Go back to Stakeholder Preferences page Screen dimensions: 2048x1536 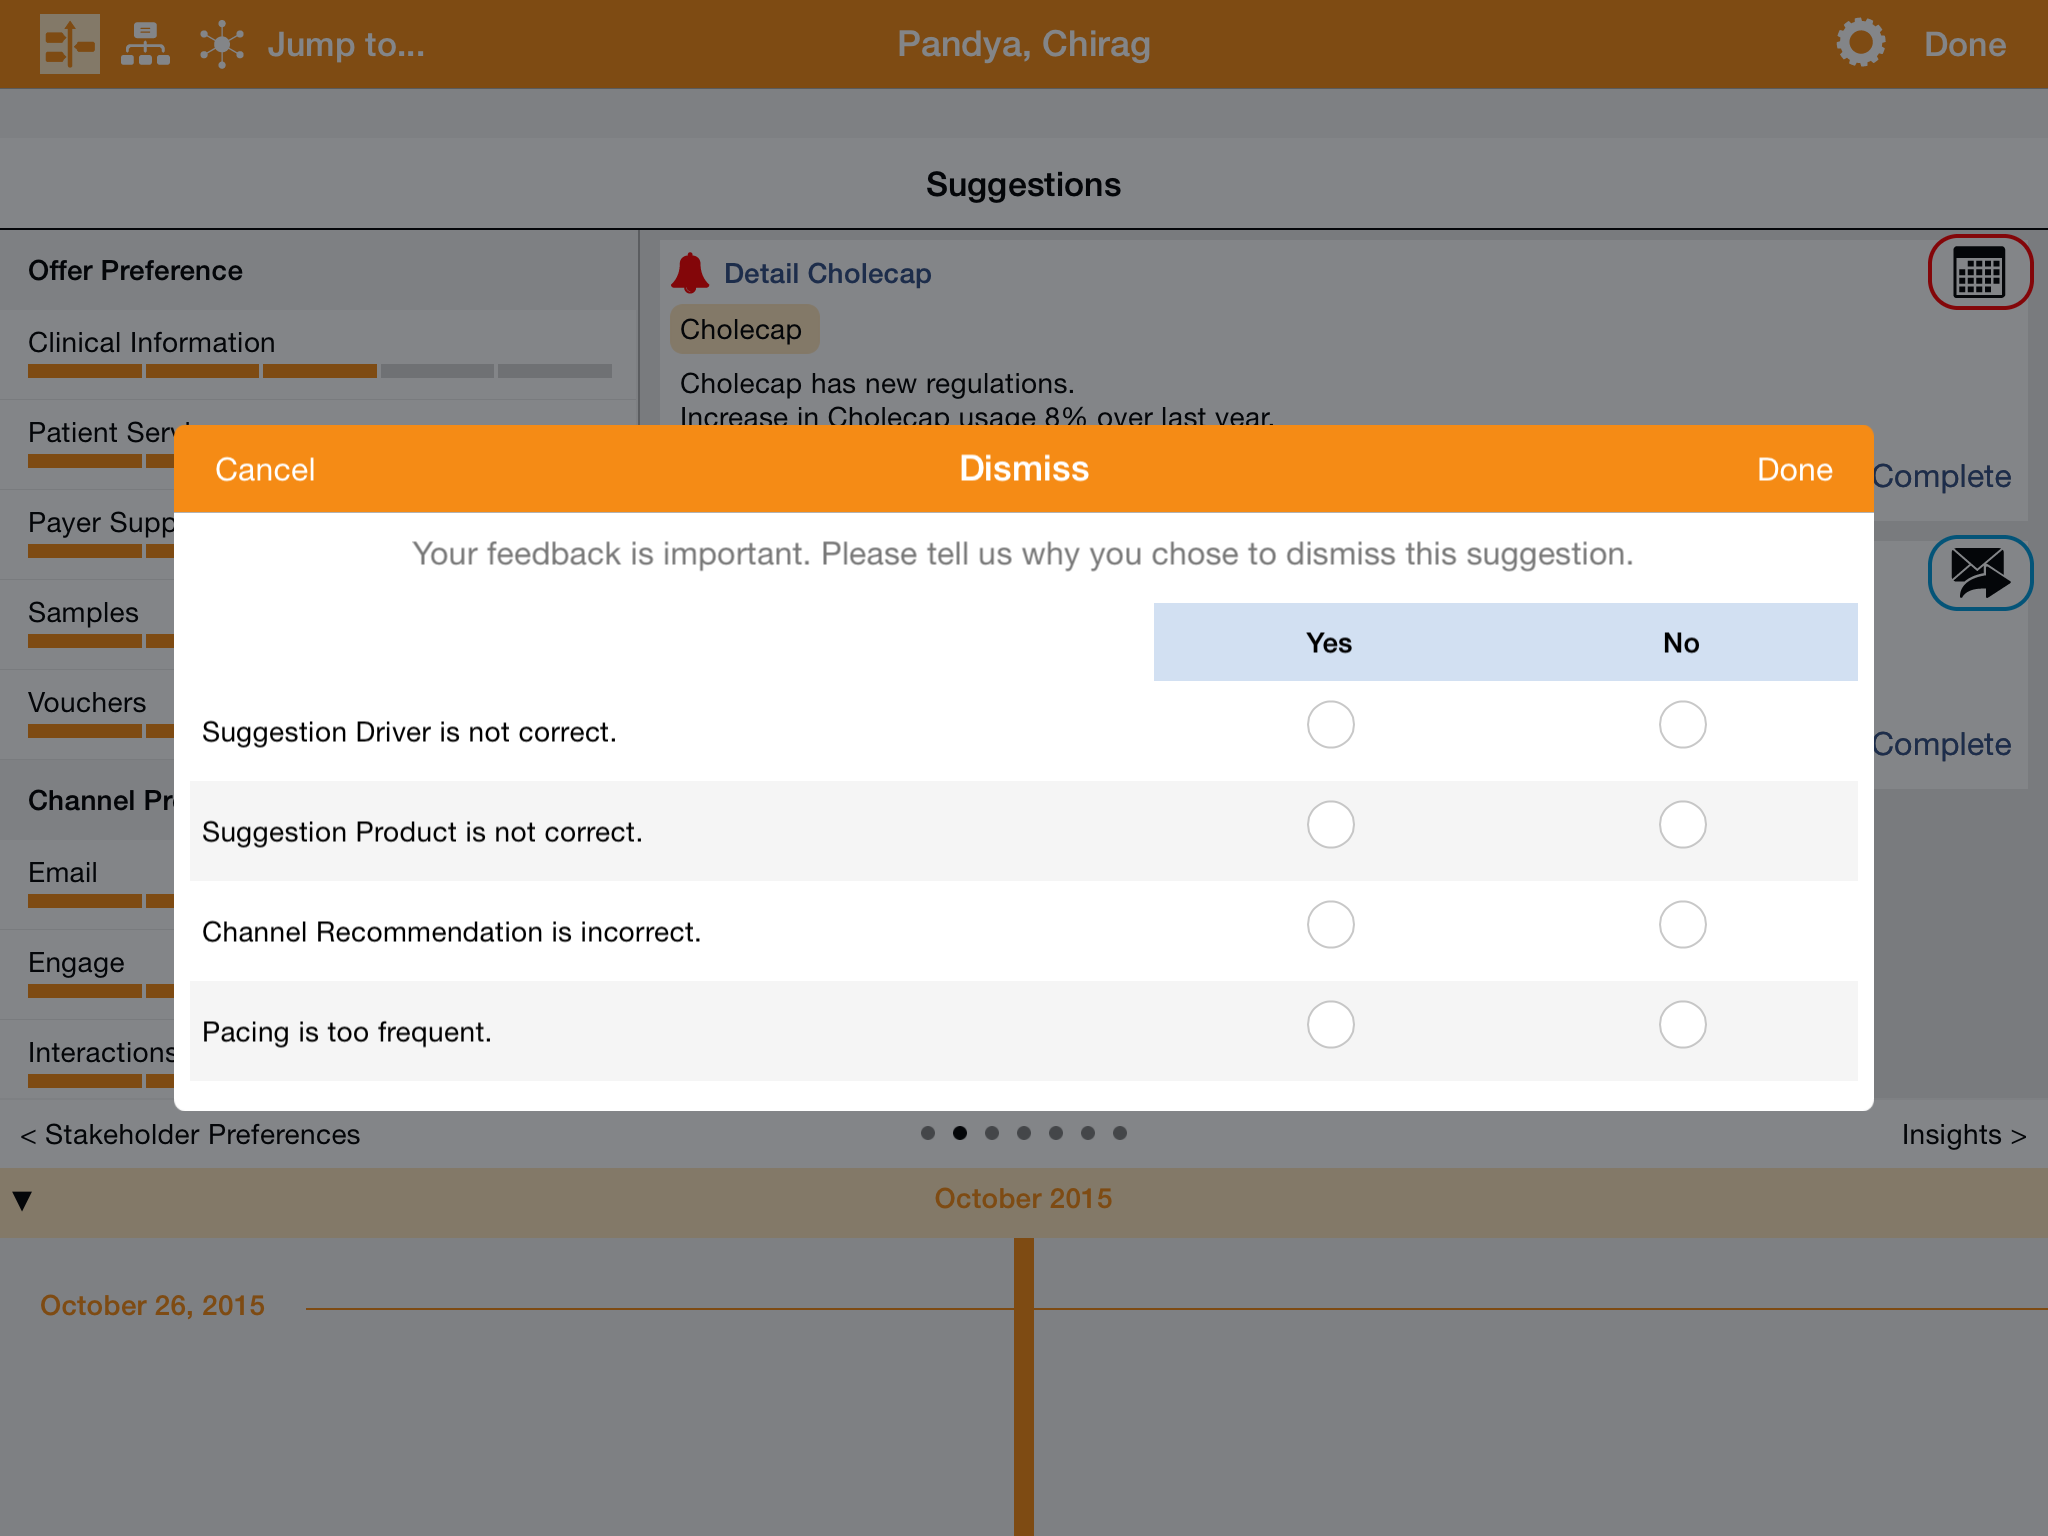click(190, 1135)
